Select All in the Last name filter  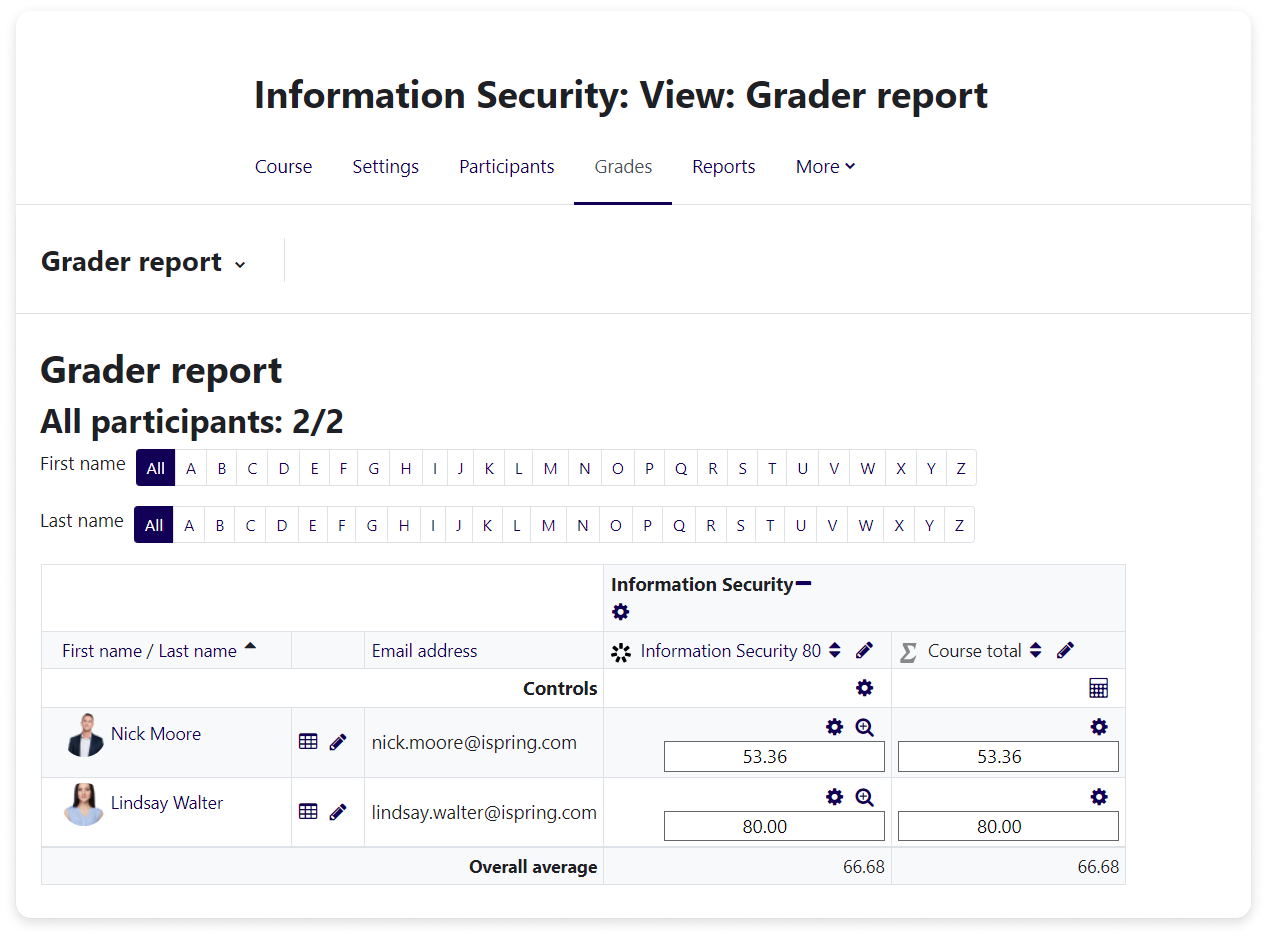153,525
